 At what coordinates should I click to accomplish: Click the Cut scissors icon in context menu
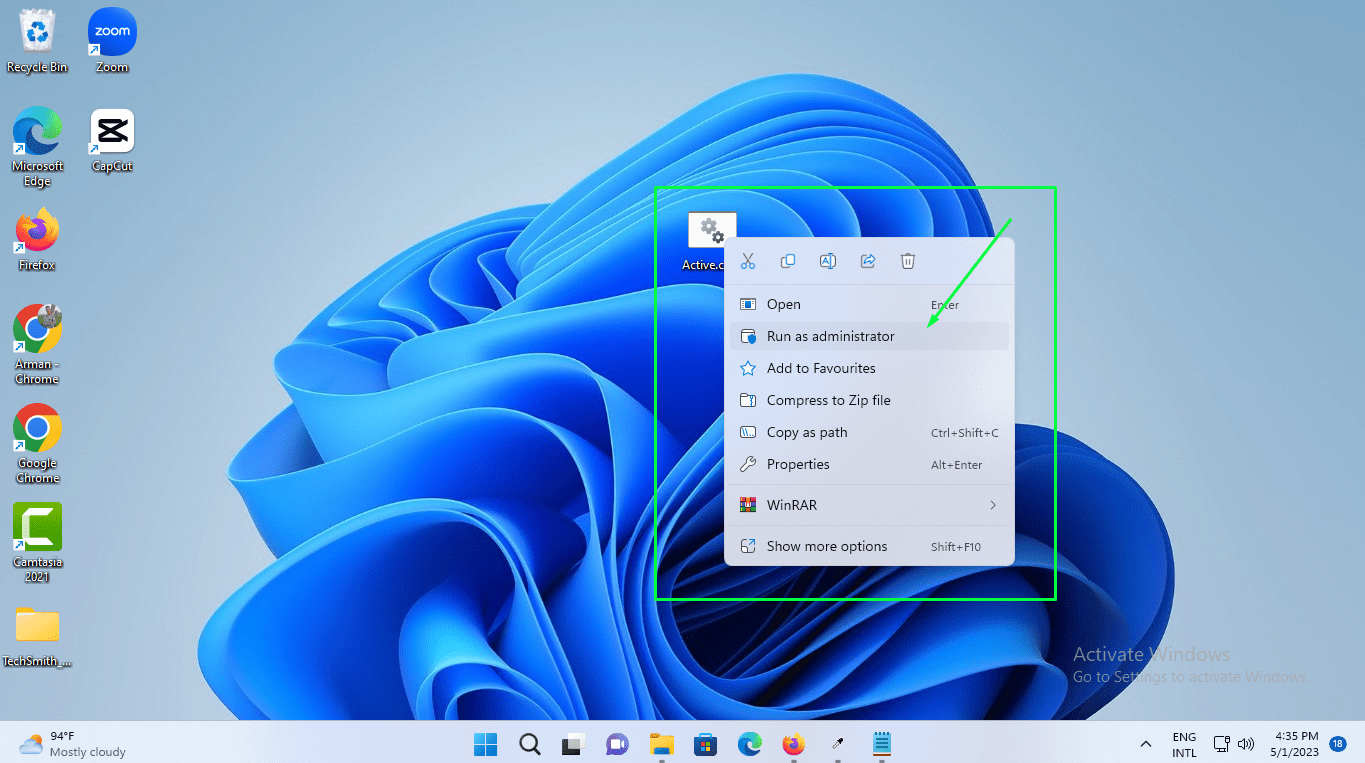click(x=747, y=261)
